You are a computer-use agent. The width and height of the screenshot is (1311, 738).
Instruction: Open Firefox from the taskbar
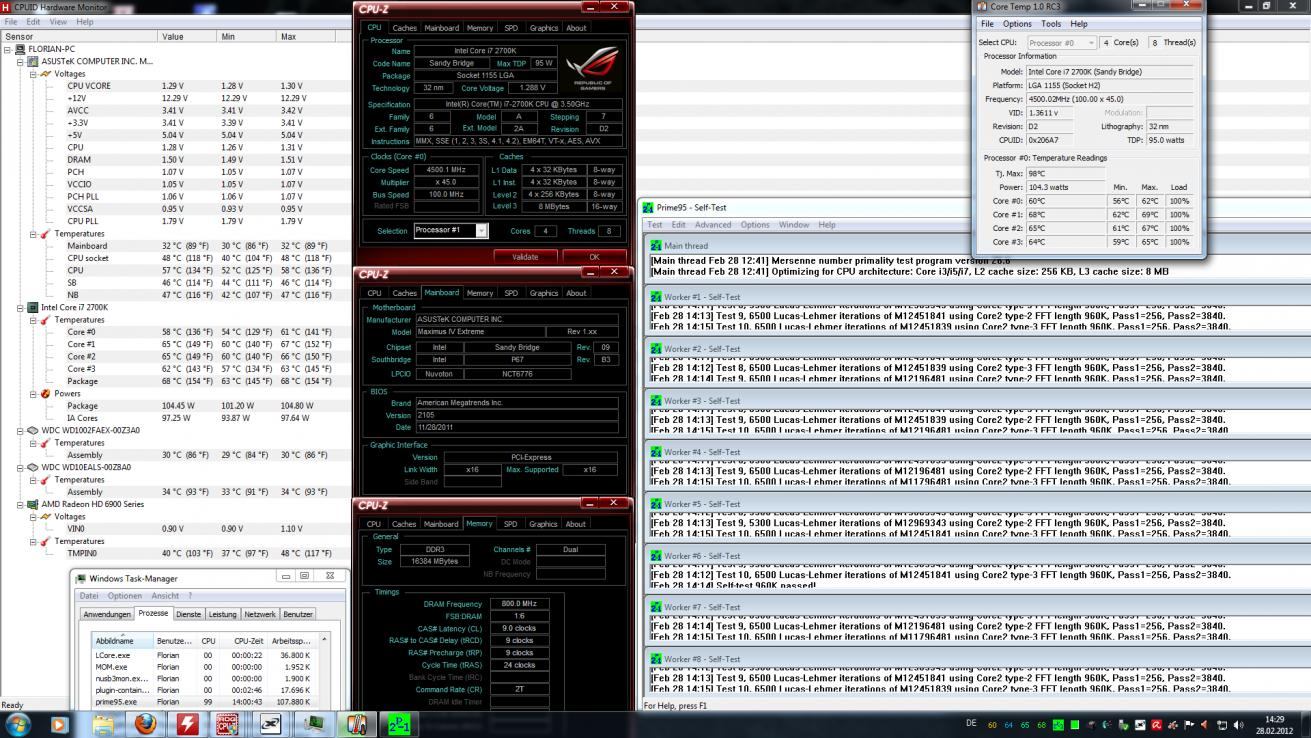pos(146,724)
